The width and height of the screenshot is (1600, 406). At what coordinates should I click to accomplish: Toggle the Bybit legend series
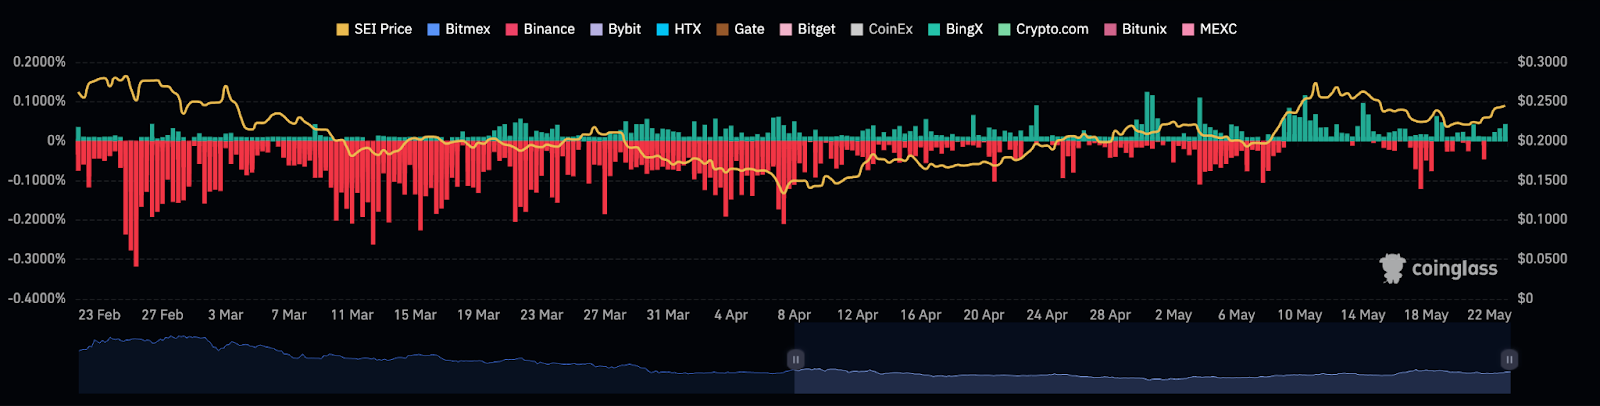[616, 29]
